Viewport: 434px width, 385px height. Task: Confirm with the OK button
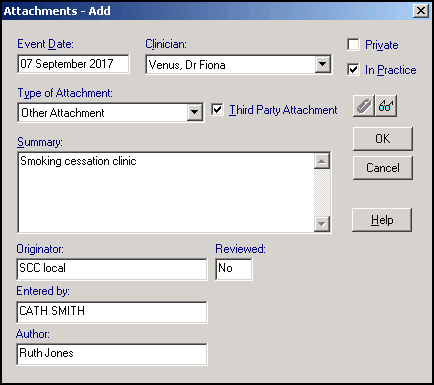click(x=383, y=139)
